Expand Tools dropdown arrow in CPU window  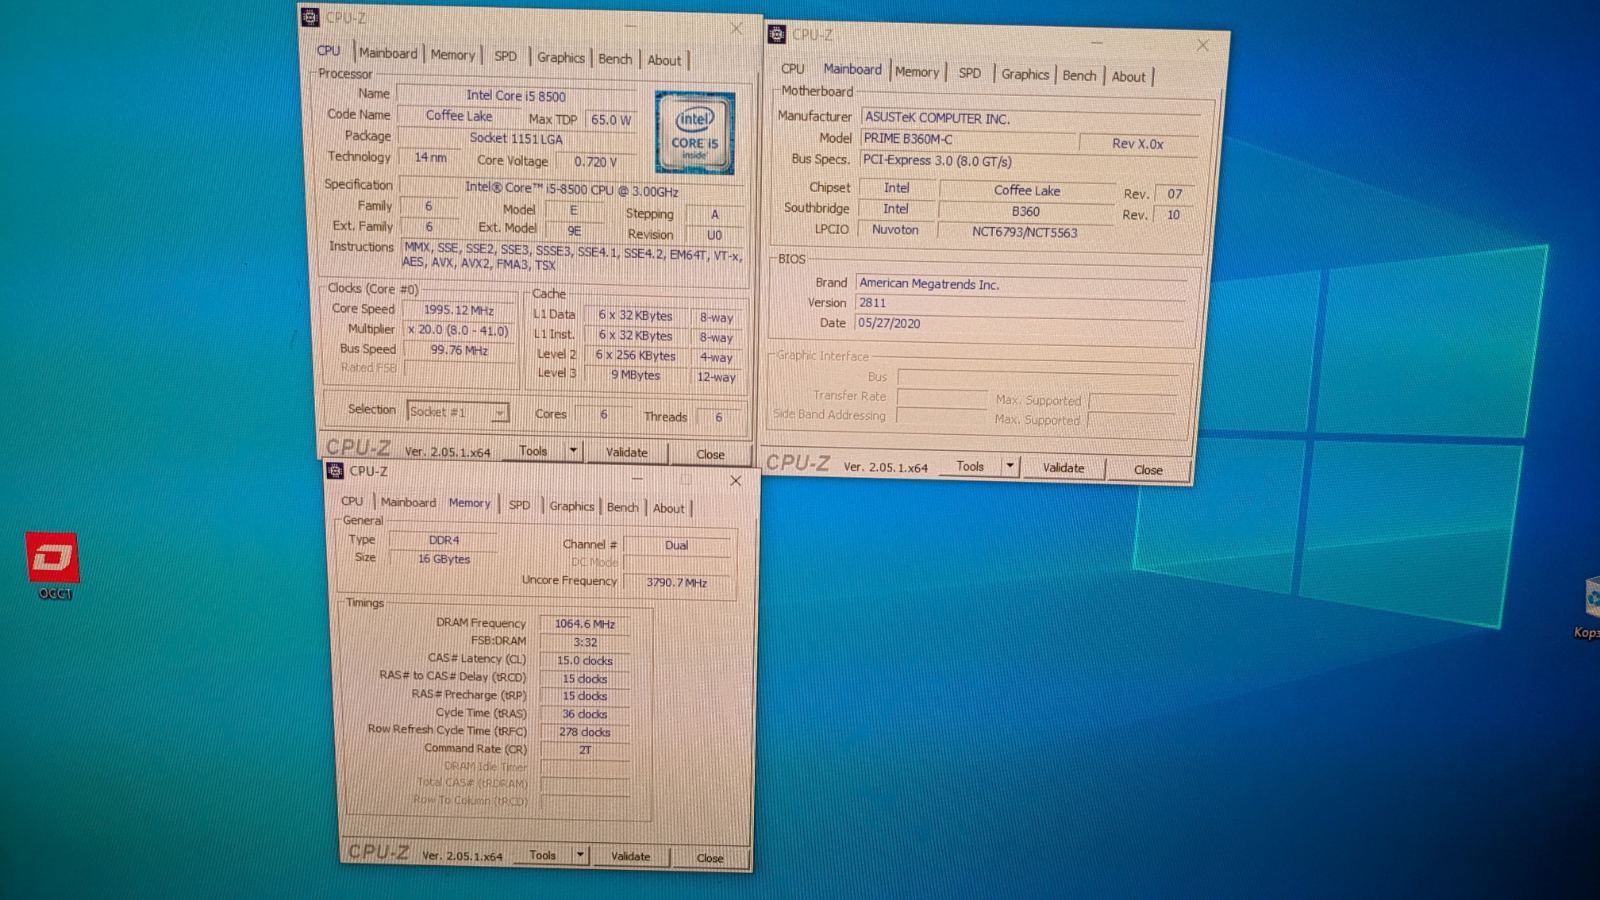pyautogui.click(x=573, y=451)
